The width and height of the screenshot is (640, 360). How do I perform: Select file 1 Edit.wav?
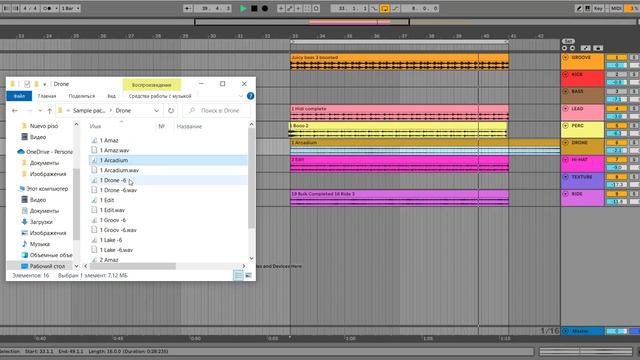pos(112,210)
